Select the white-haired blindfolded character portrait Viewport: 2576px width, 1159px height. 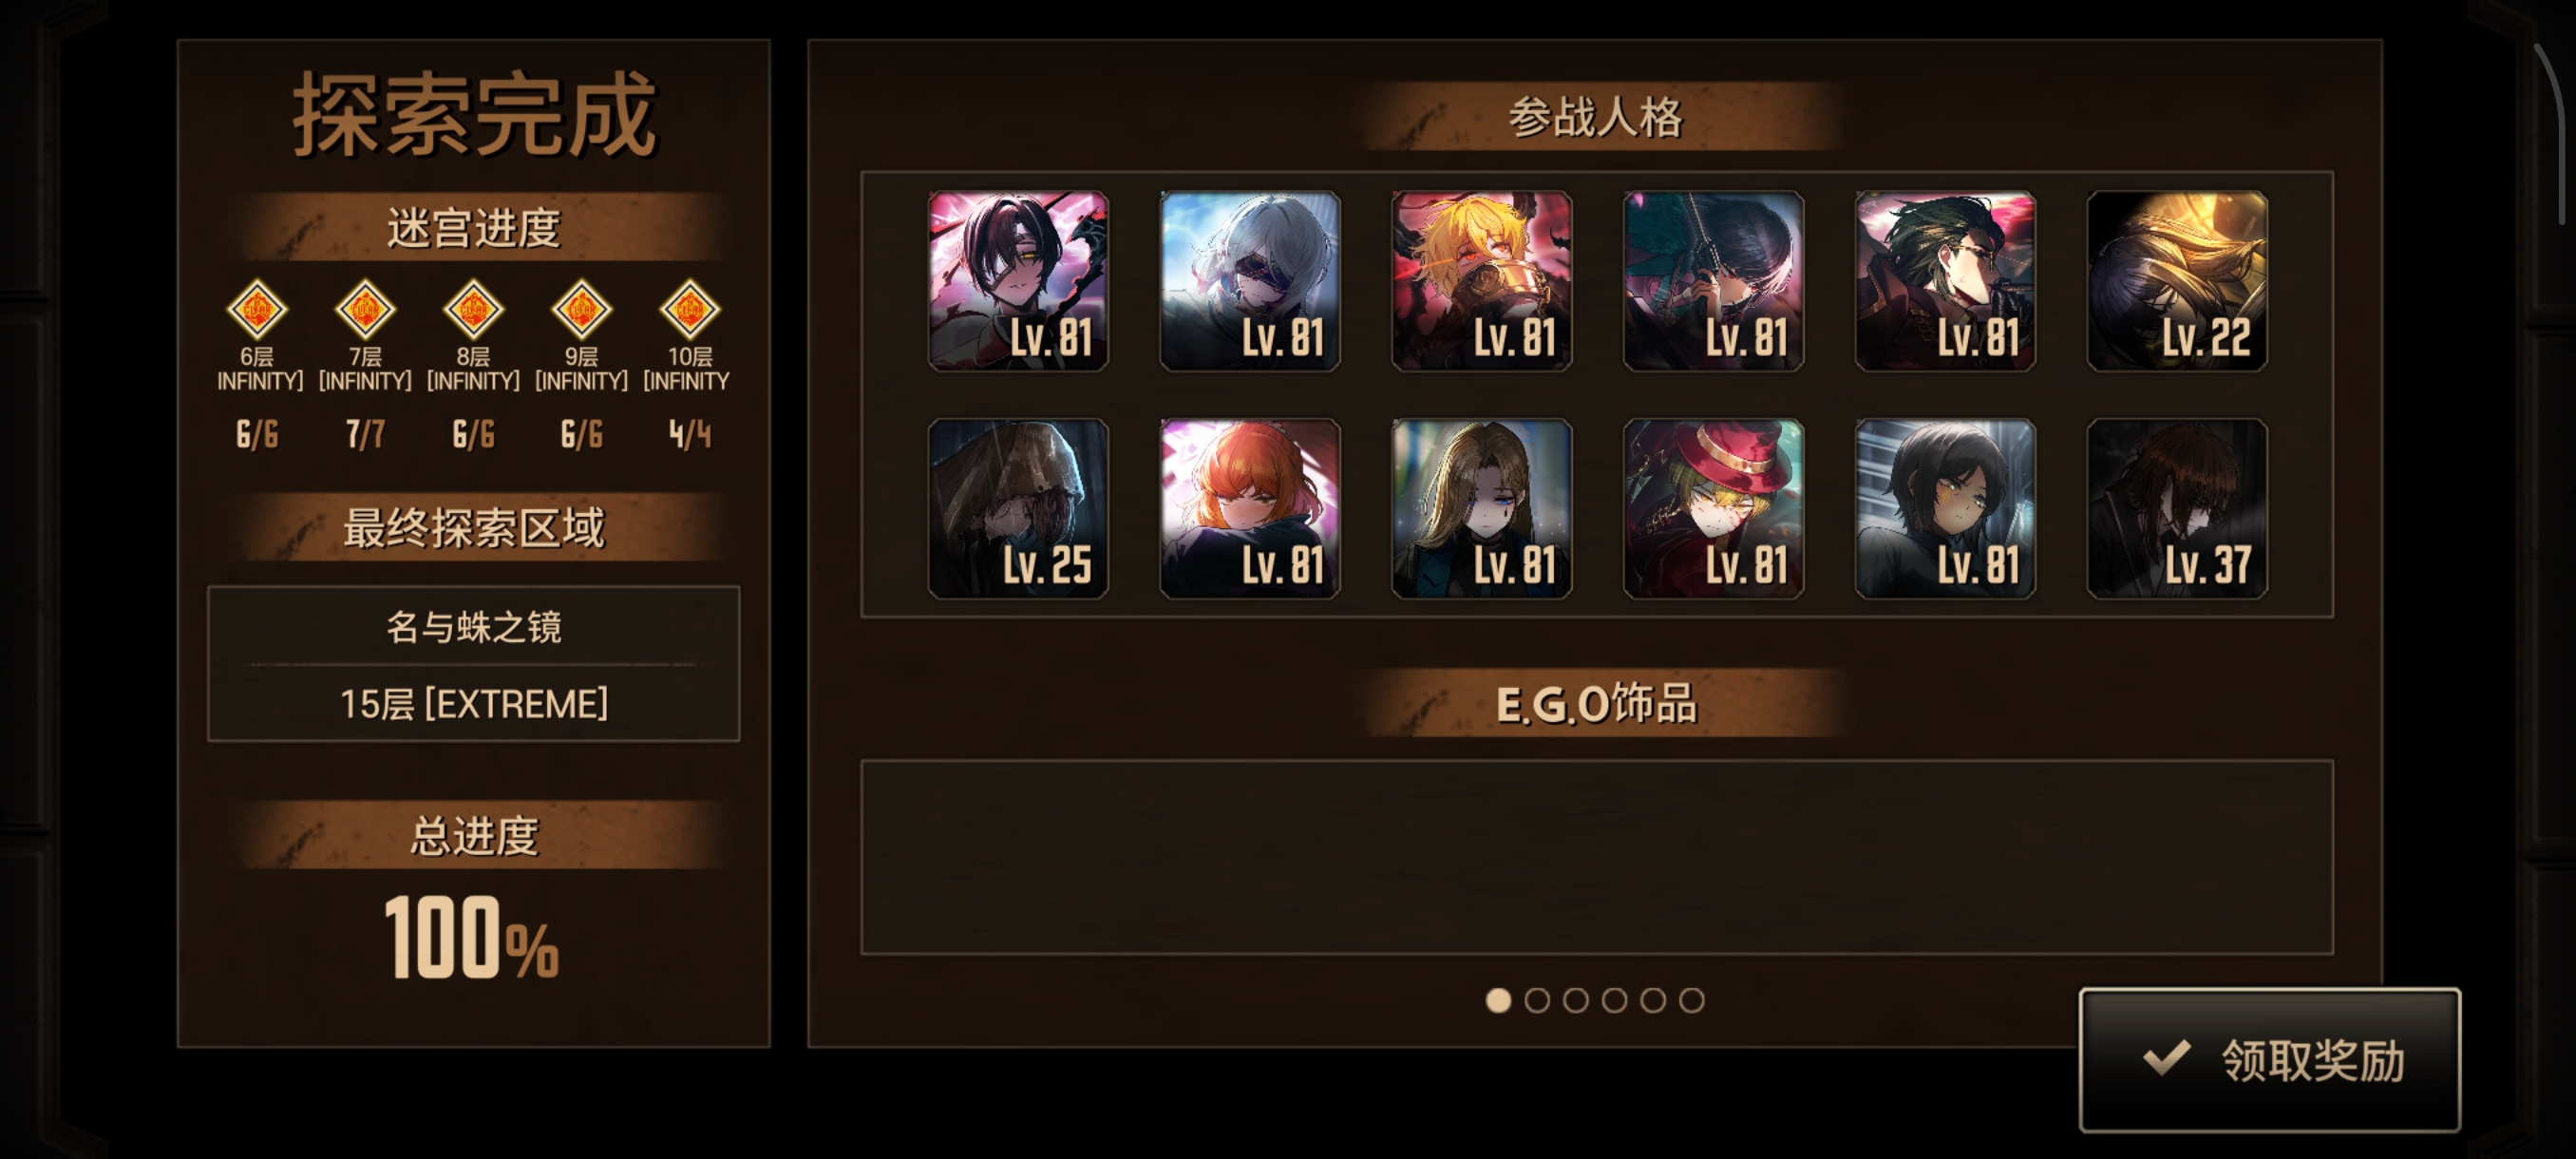point(1250,281)
